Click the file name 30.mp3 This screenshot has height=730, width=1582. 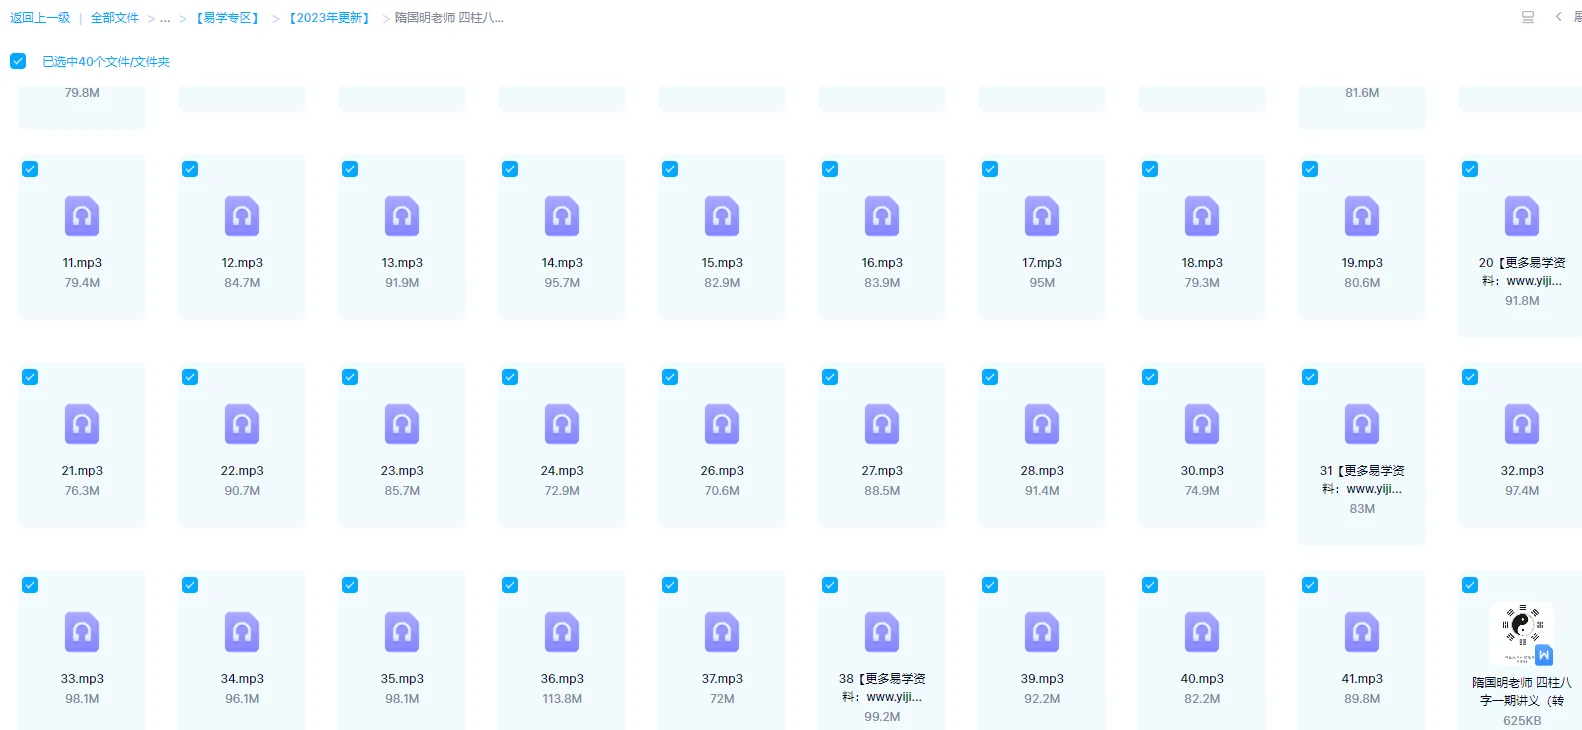click(1202, 471)
